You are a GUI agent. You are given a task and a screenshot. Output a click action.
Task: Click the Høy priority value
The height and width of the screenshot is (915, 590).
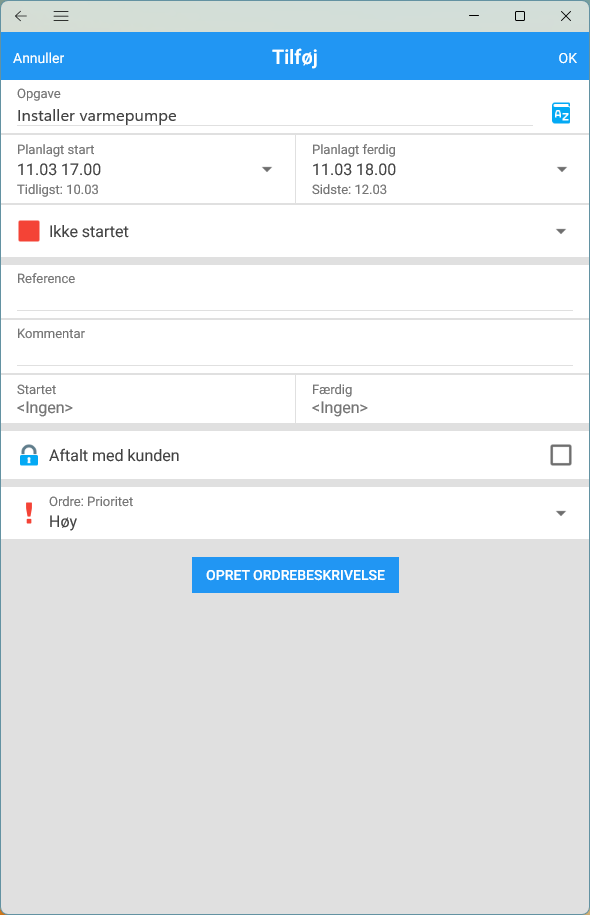tap(63, 522)
